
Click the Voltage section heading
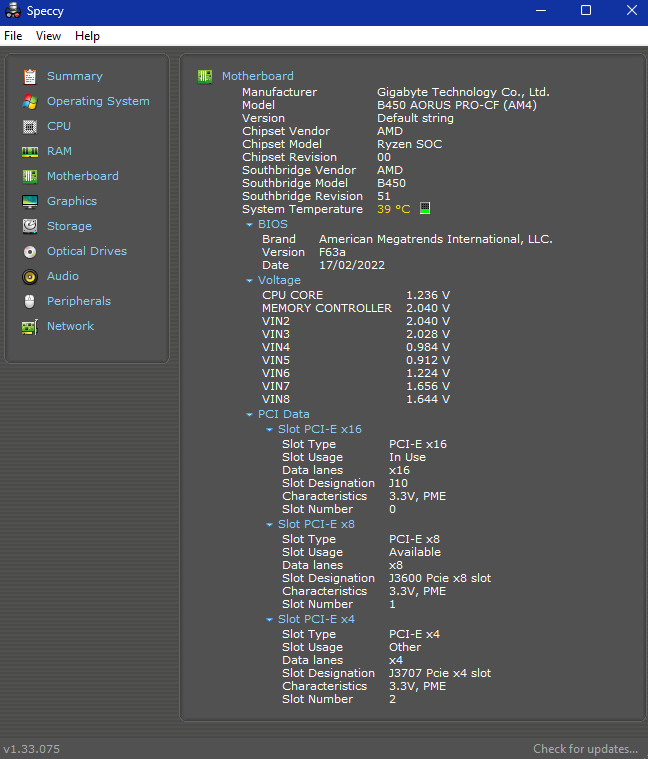pyautogui.click(x=279, y=280)
